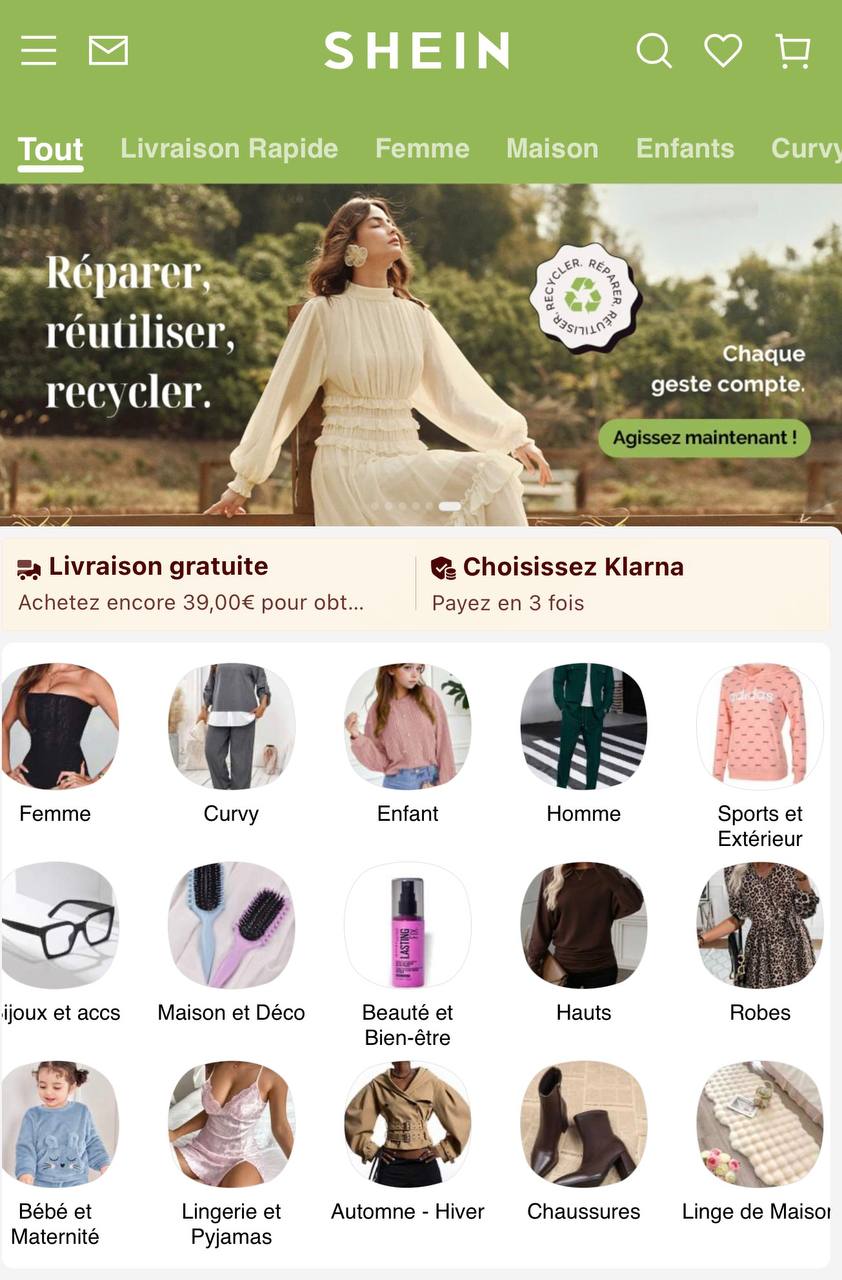Screen dimensions: 842x1280
Task: Go to the SHEIN logo home
Action: 417,51
